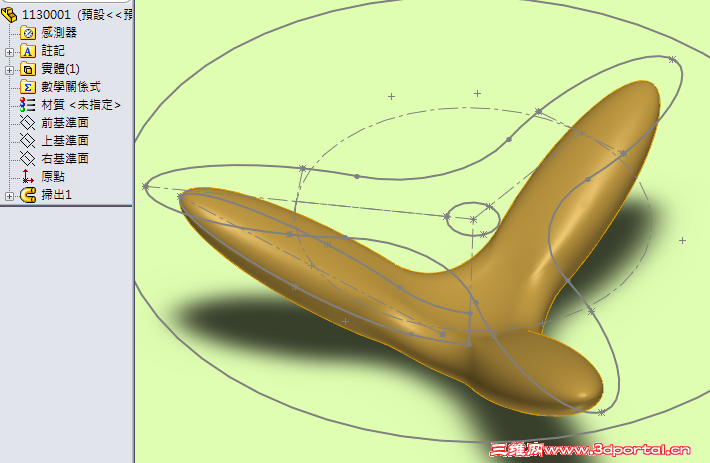Select the 1130001 part root icon

point(9,15)
